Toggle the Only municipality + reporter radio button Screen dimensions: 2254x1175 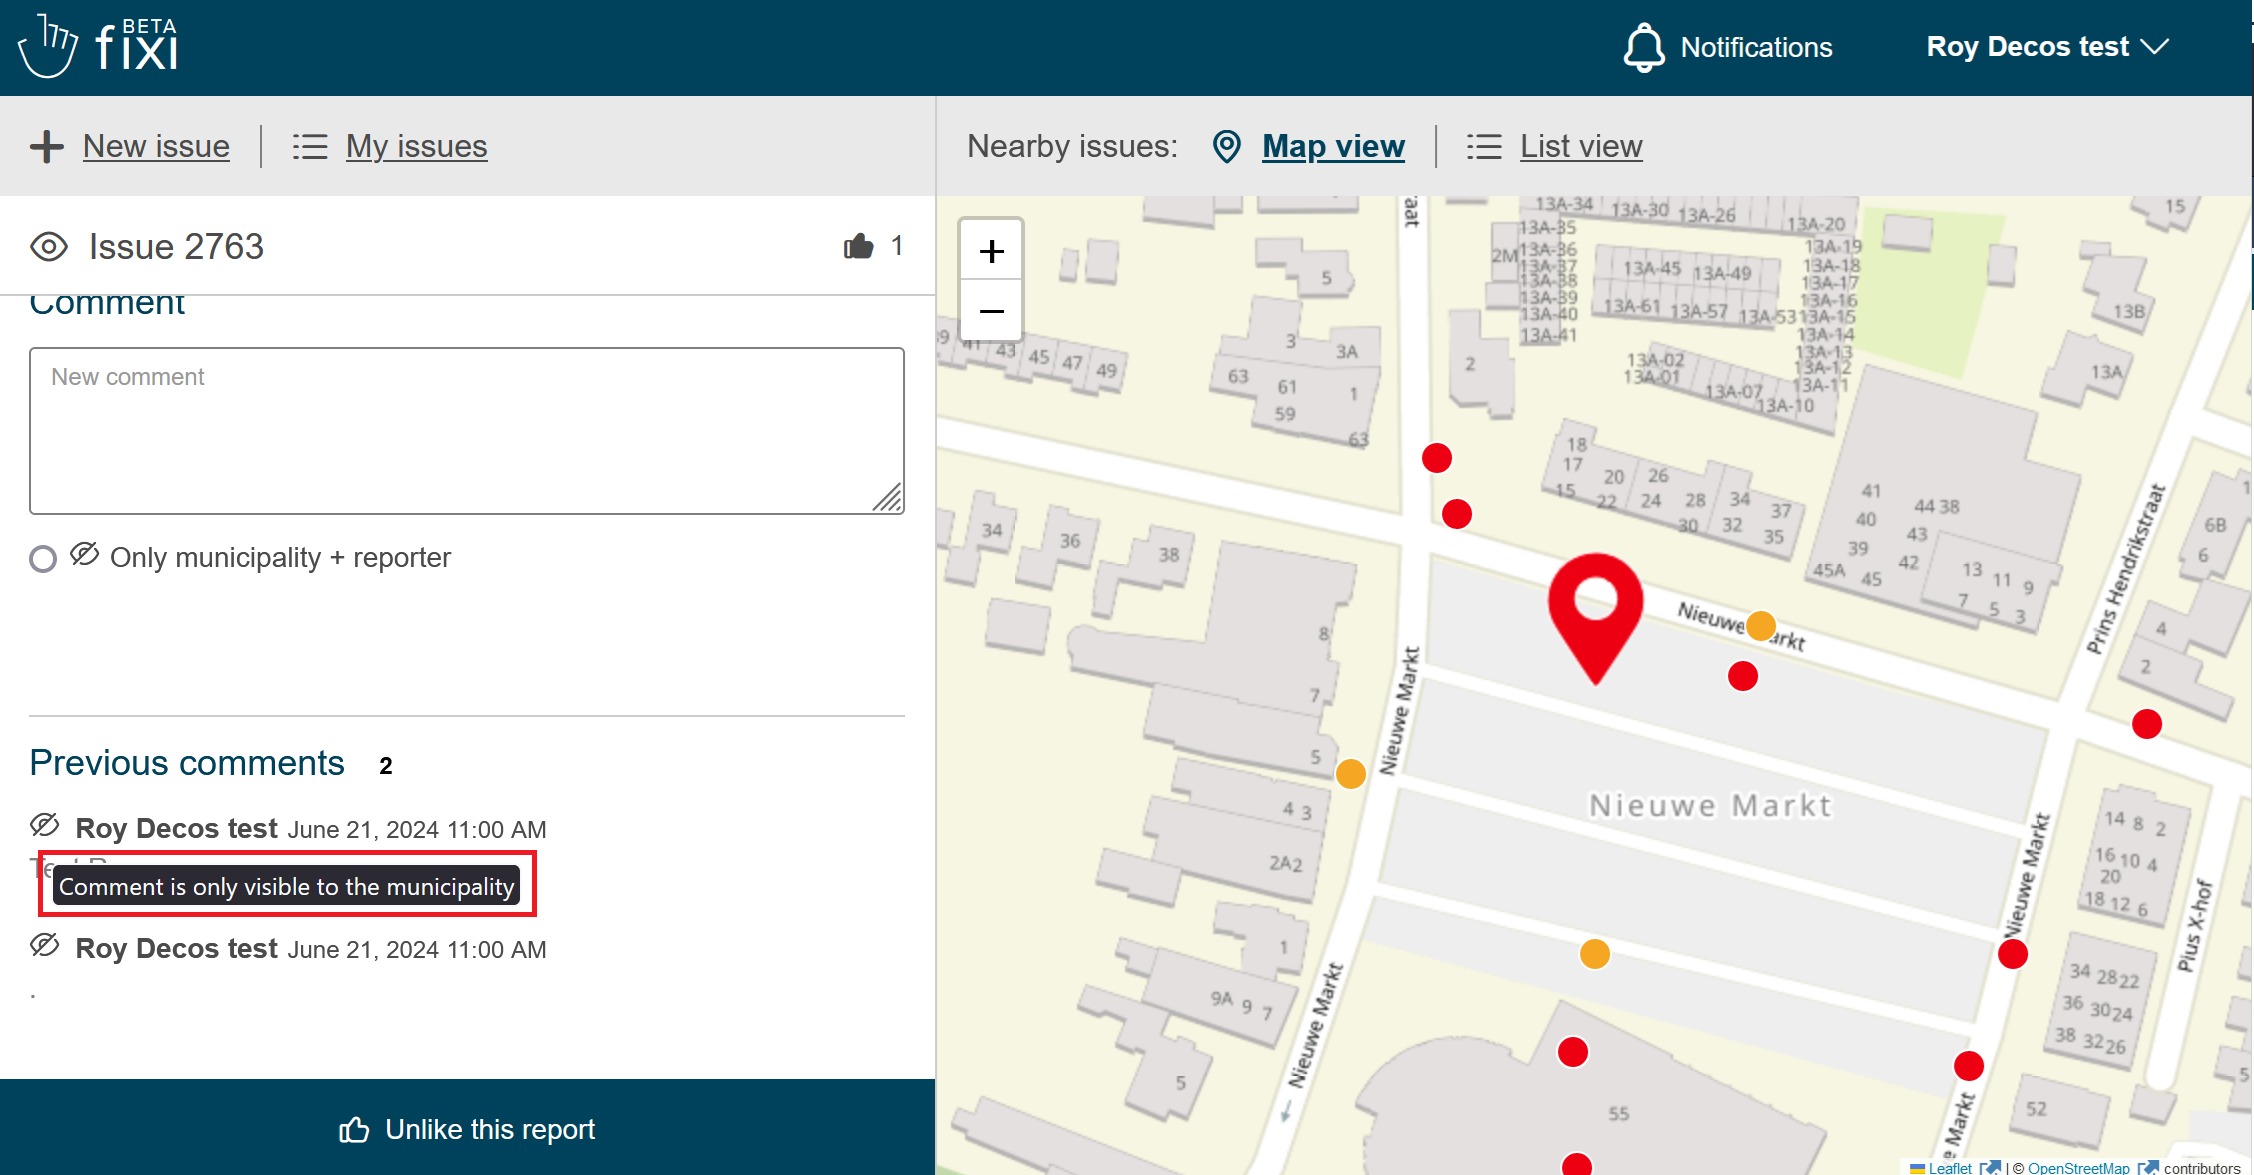[x=43, y=558]
